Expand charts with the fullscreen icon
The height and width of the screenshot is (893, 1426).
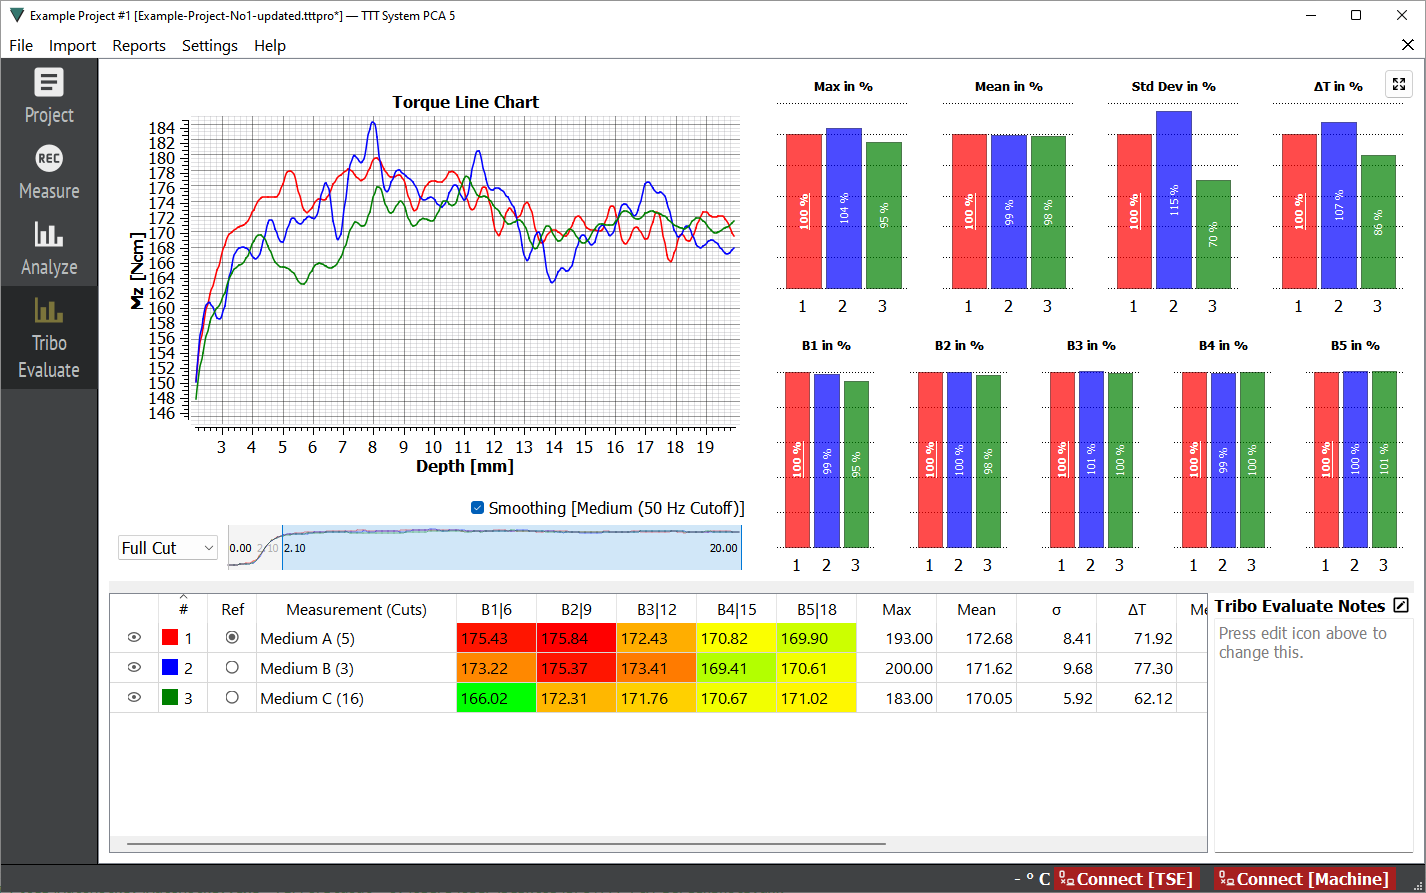(1398, 84)
